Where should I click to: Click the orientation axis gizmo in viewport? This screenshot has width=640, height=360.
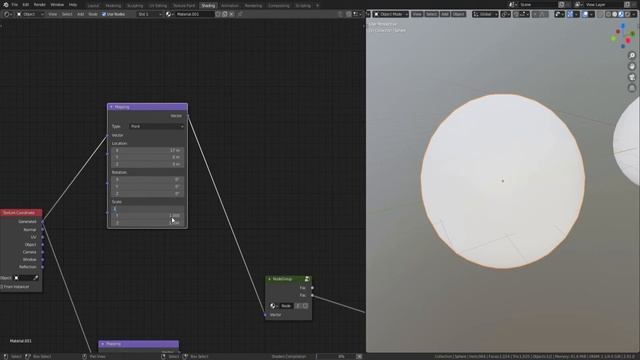(623, 36)
